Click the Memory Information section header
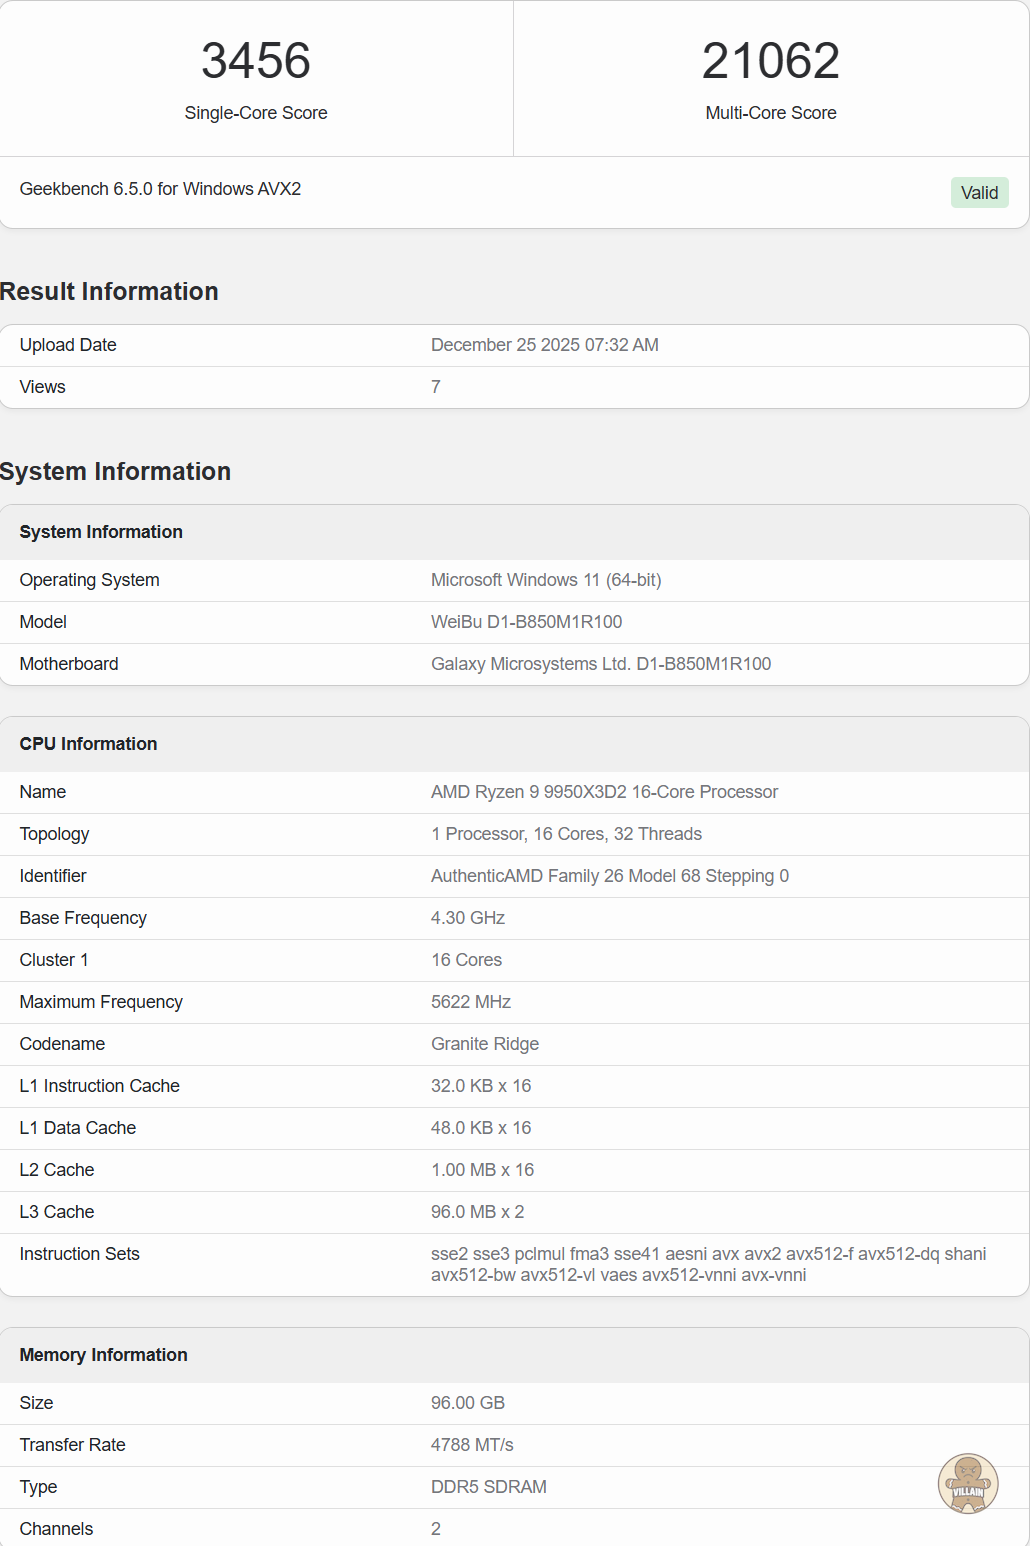Viewport: 1030px width, 1546px height. pos(103,1355)
